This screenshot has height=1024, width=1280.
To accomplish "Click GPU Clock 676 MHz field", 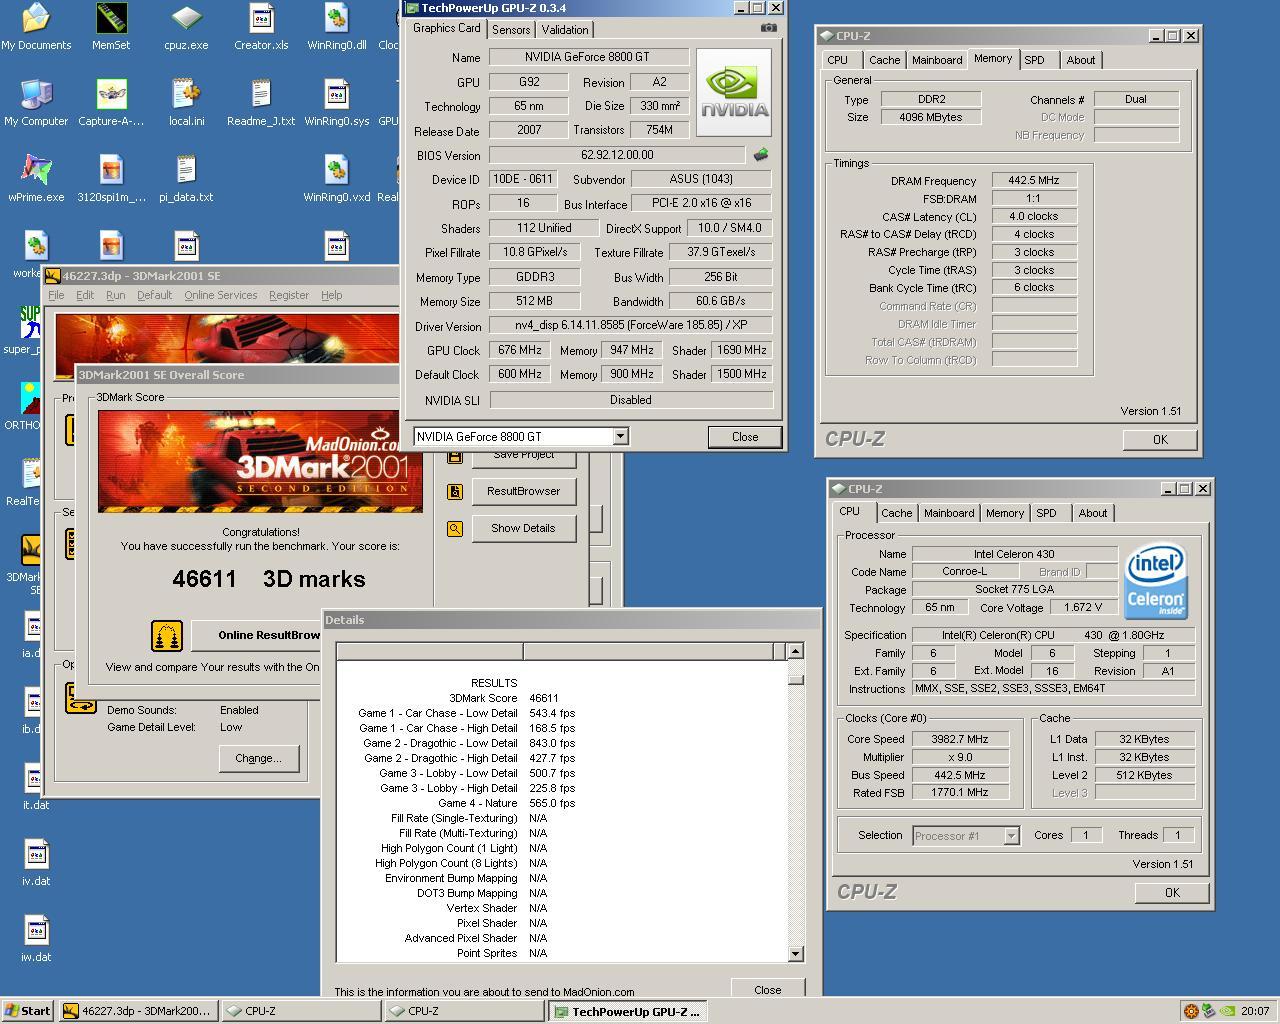I will [519, 350].
